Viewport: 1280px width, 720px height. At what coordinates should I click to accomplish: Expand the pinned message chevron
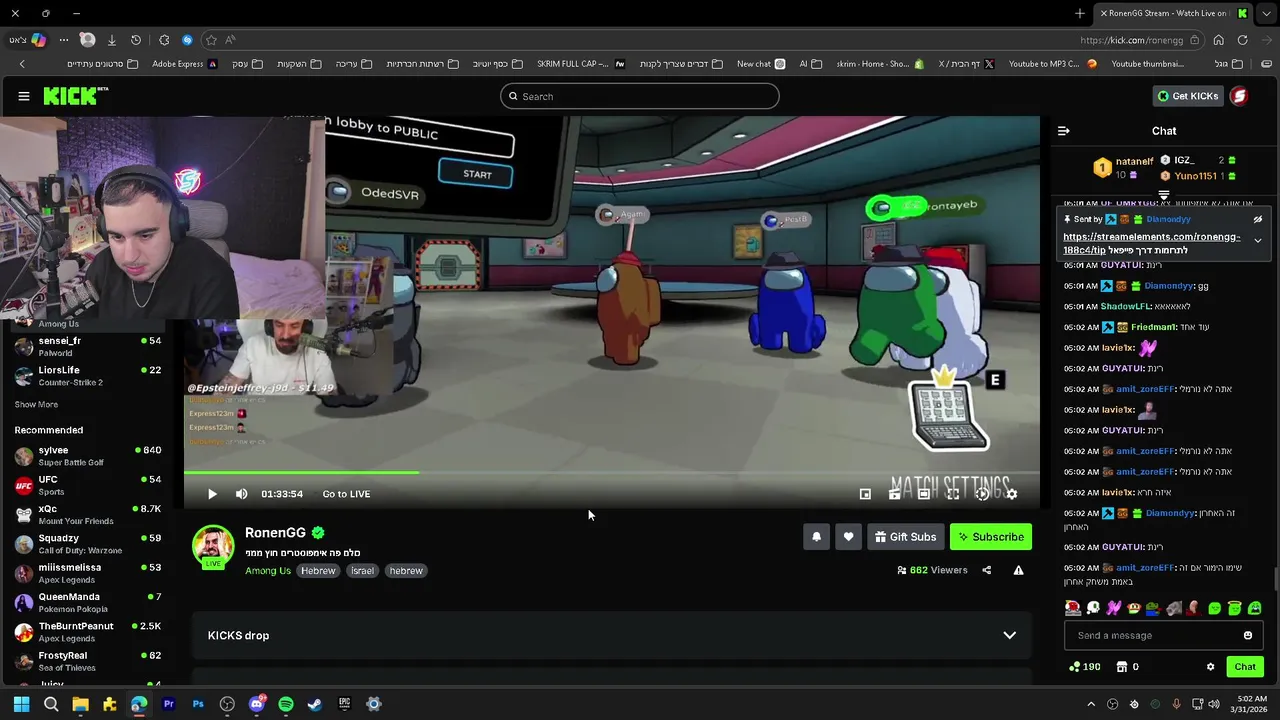(1258, 241)
